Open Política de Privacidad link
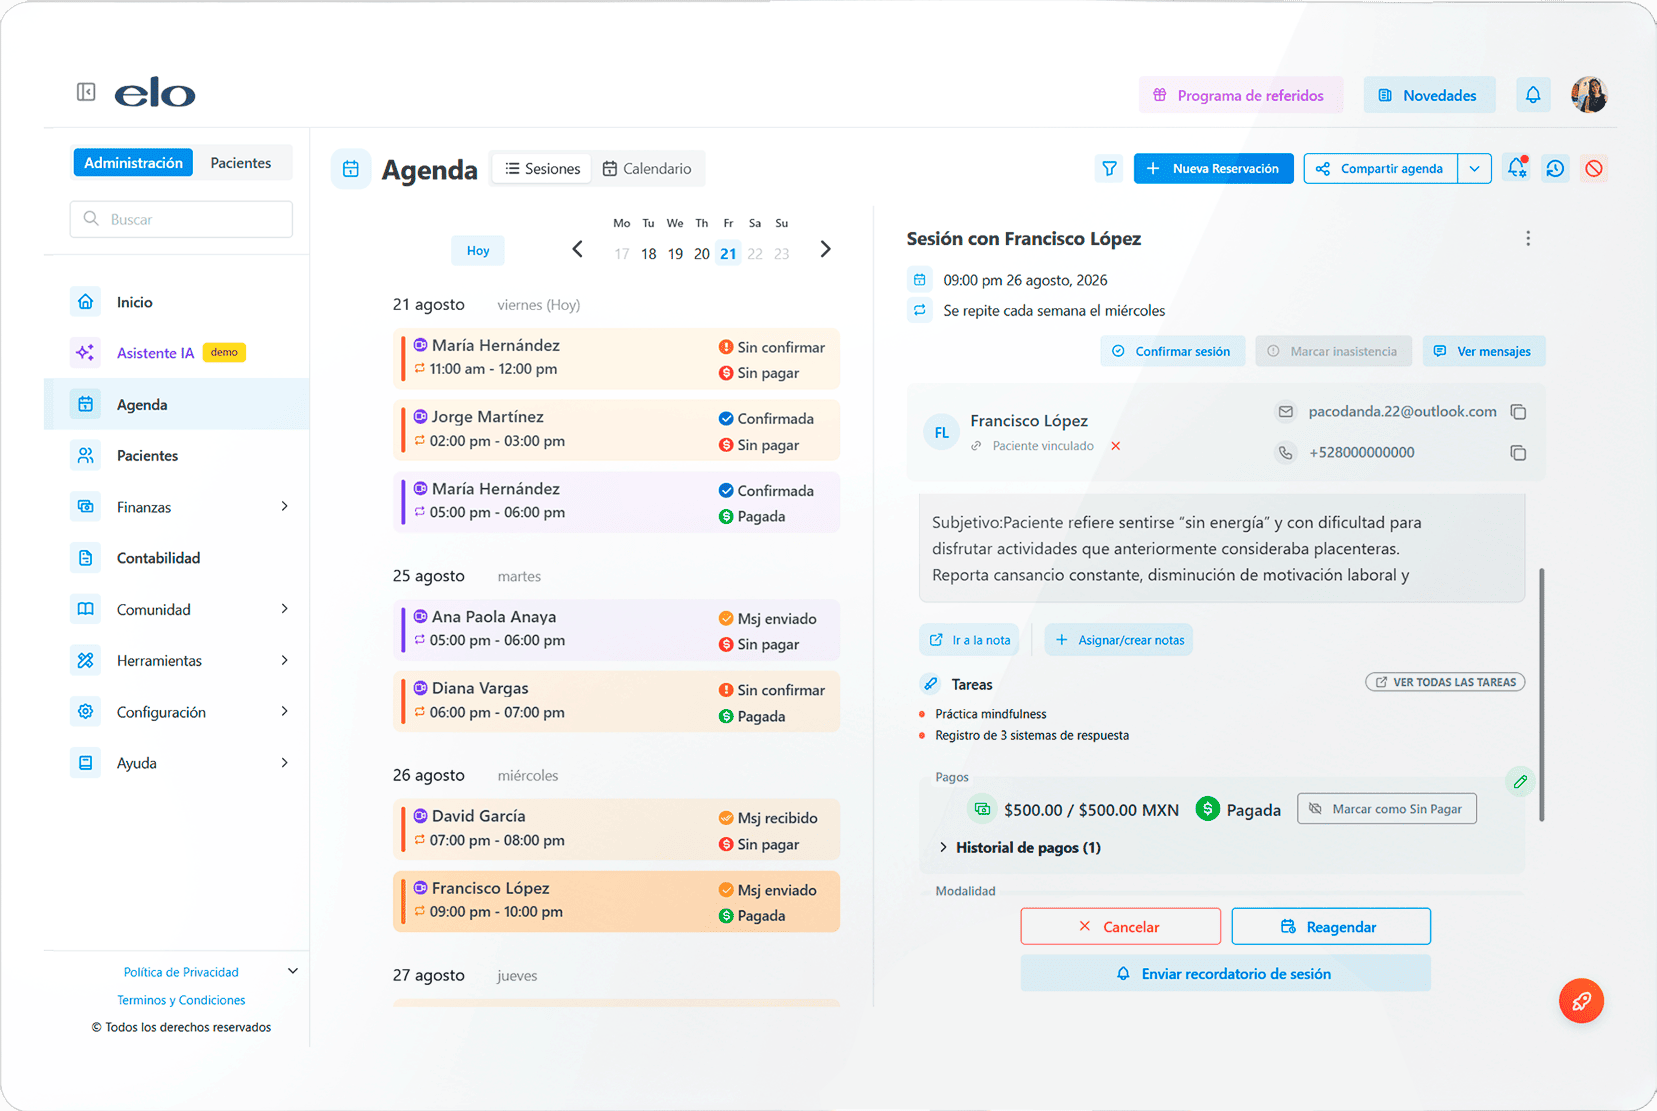Image resolution: width=1657 pixels, height=1111 pixels. tap(181, 972)
